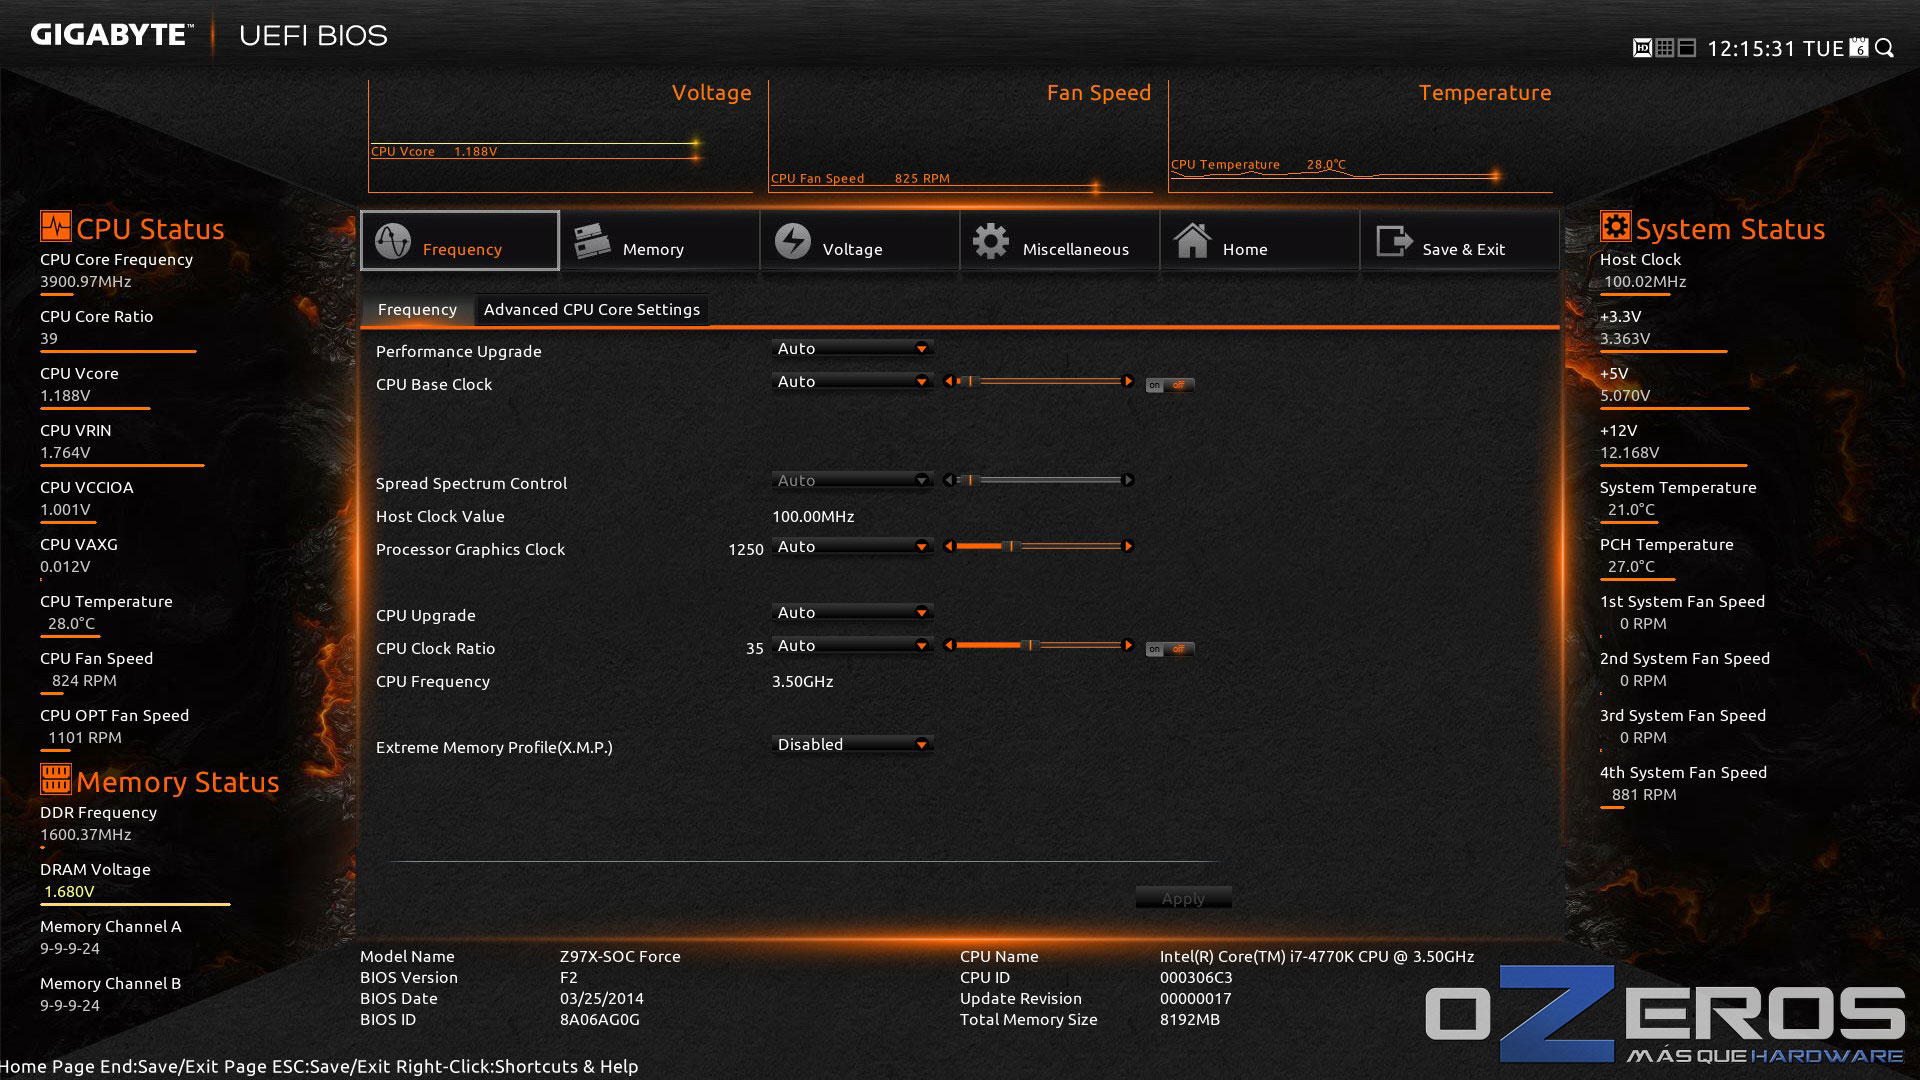Click the Fan Speed graph panel
This screenshot has width=1920, height=1080.
960,137
